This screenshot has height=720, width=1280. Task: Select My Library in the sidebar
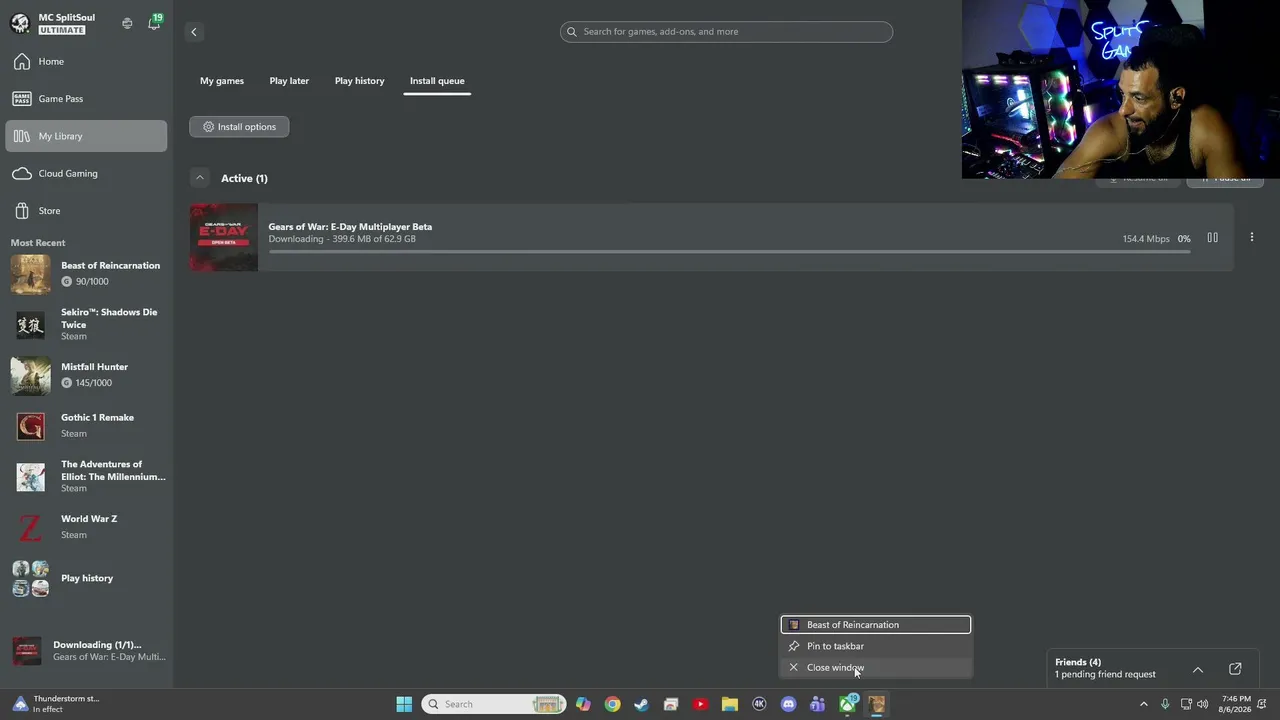pos(86,136)
